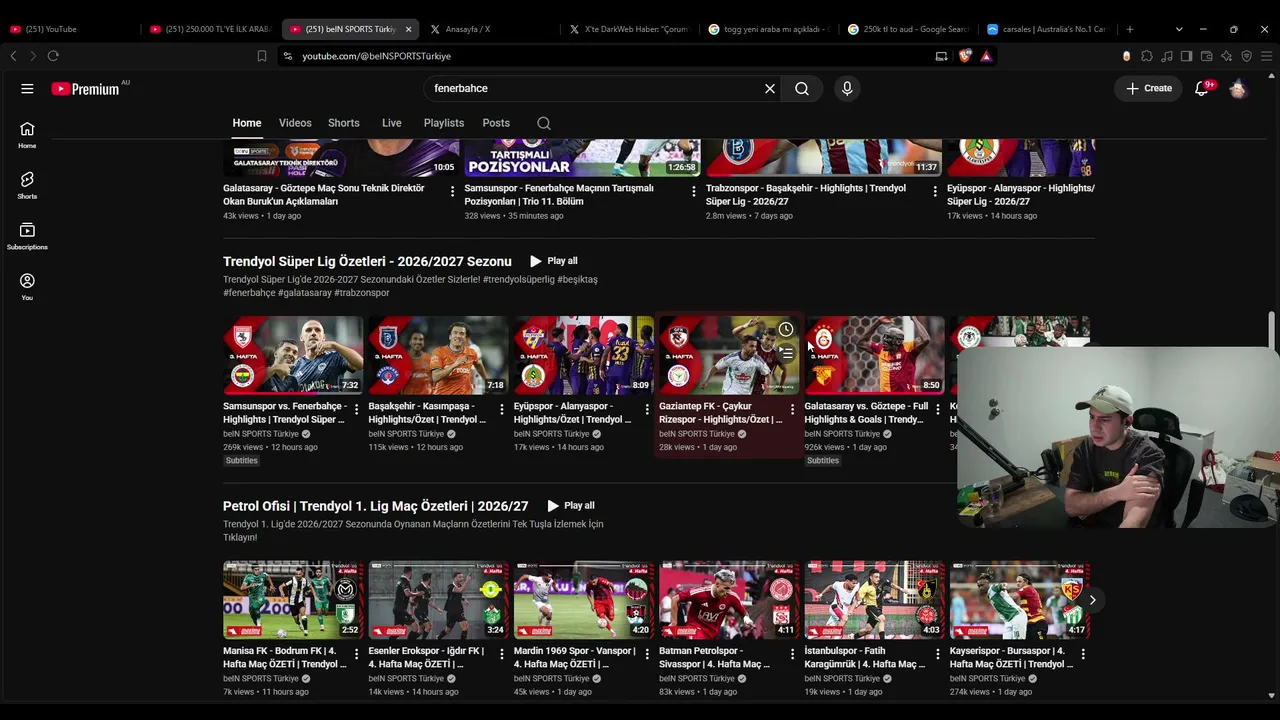Switch to the channel Playlists tab
The image size is (1280, 720).
(444, 123)
